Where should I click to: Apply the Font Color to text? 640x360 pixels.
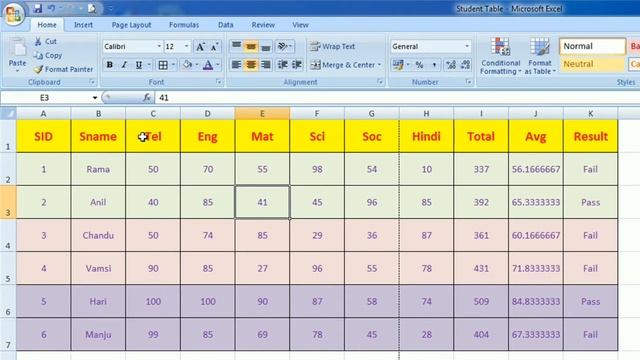[x=208, y=64]
